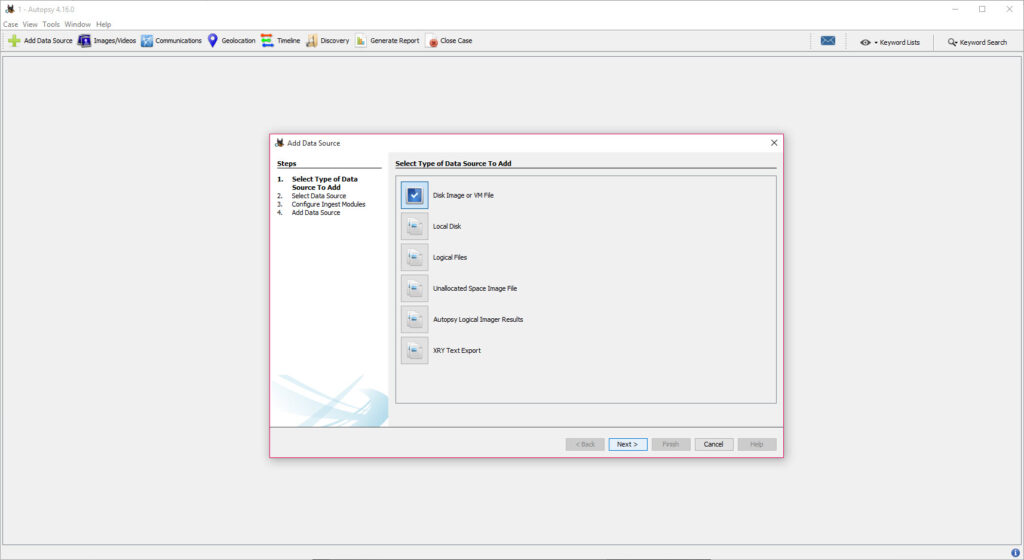Click step text 'Configure Ingest Modules'
Screen dimensions: 1024x560
coord(328,204)
